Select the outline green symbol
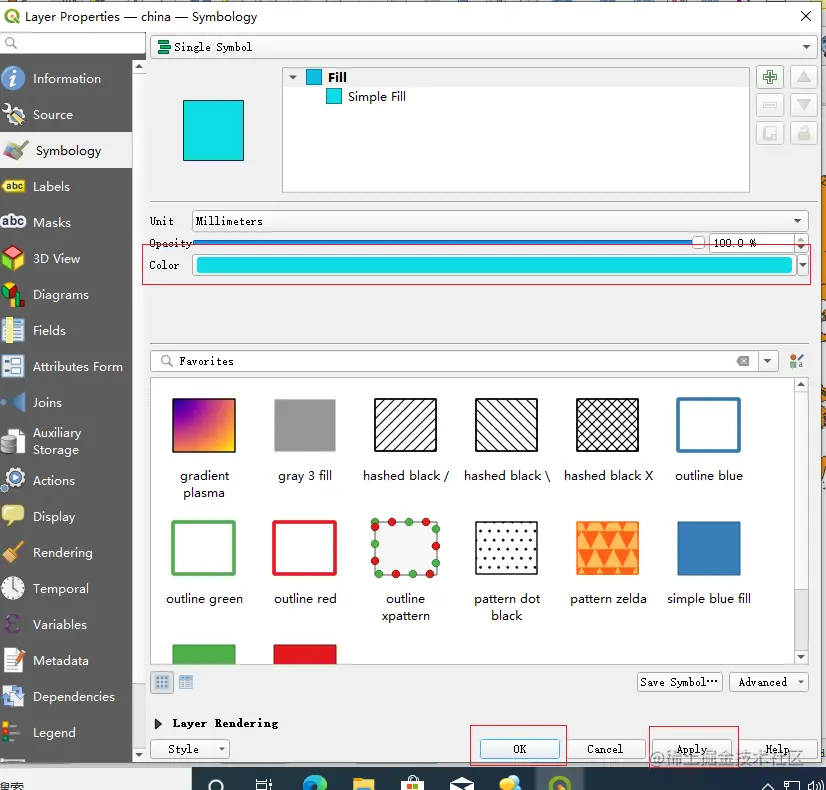 click(204, 548)
